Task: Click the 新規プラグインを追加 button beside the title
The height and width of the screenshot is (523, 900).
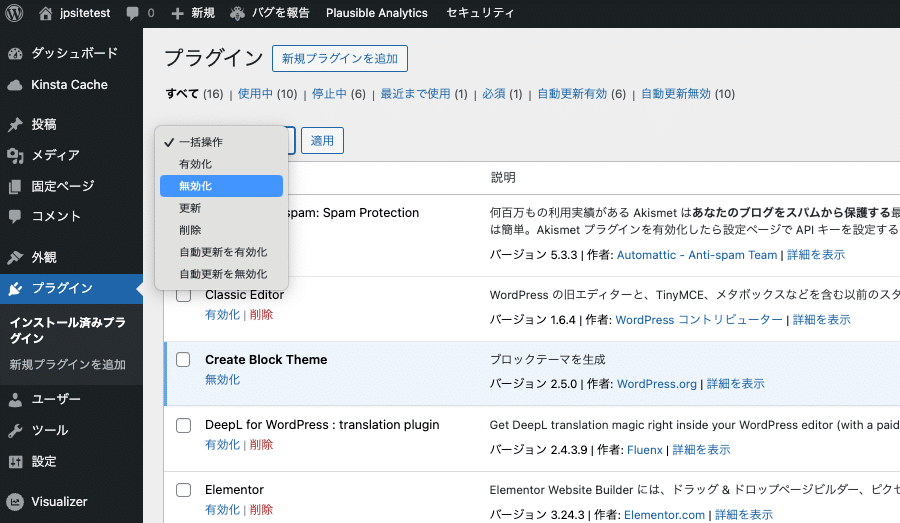Action: tap(340, 59)
